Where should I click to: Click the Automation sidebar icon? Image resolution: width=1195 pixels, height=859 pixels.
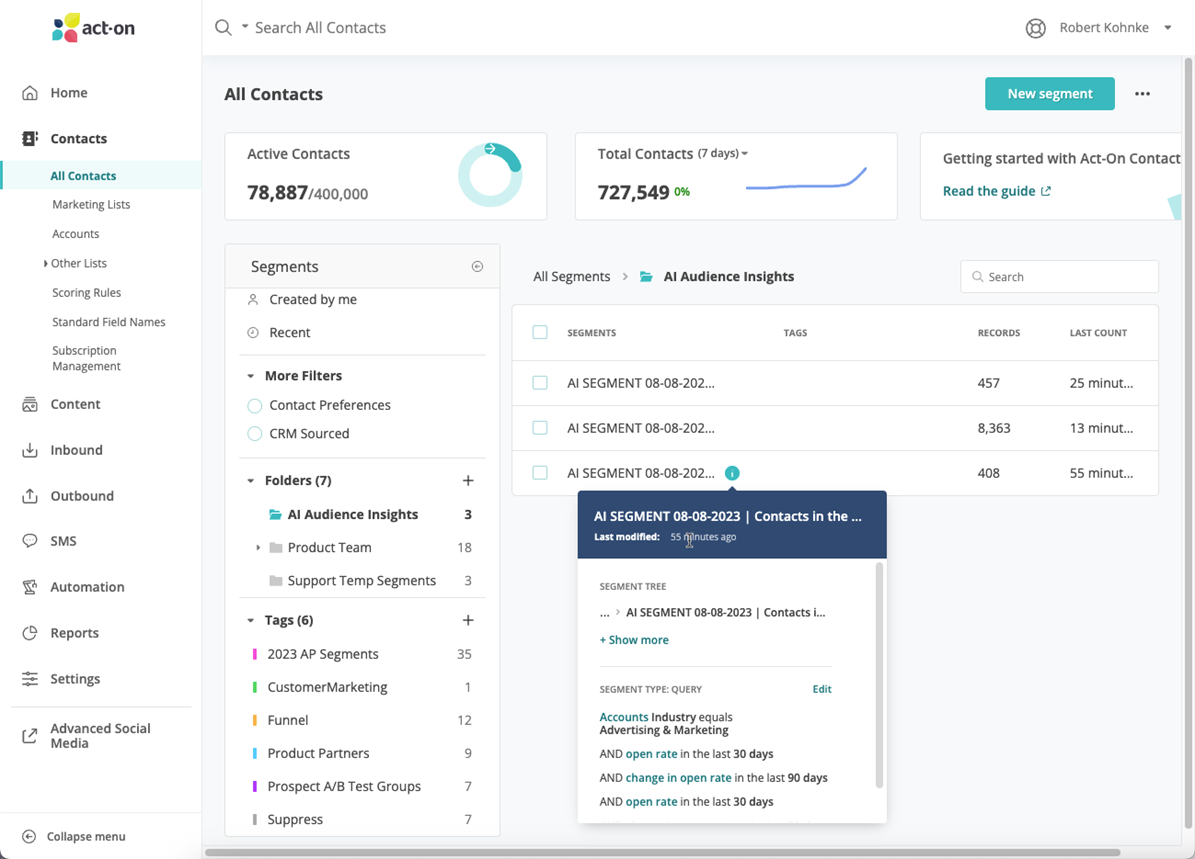(30, 587)
